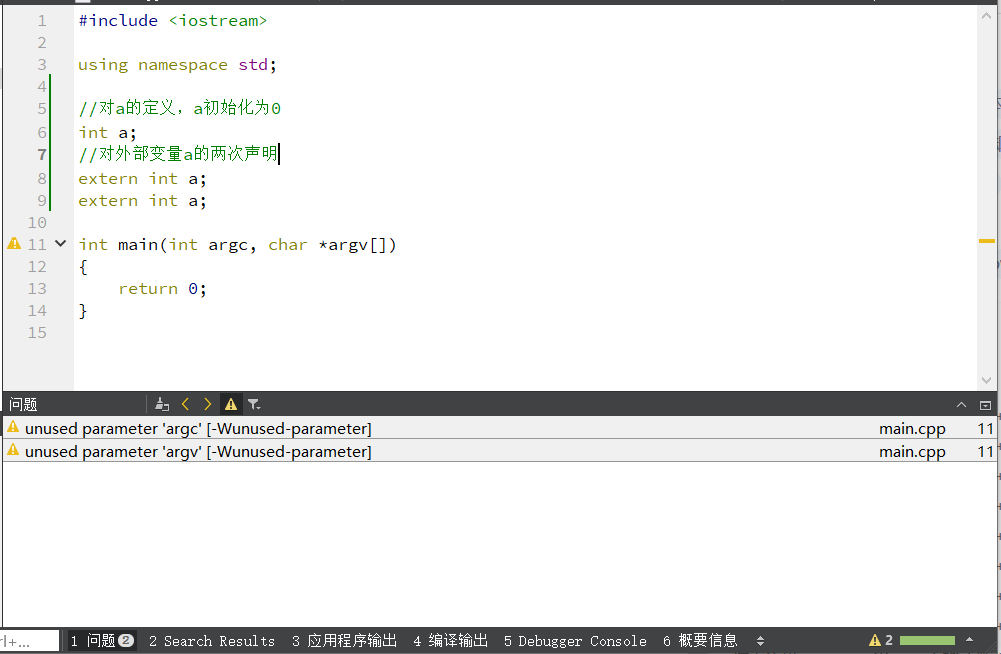Clear all issues with the broom icon

tap(162, 404)
